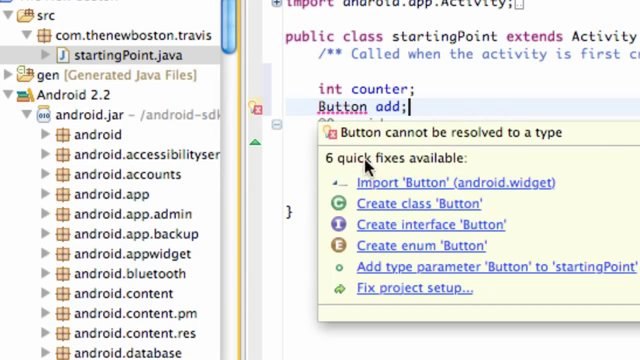Viewport: 640px width, 360px height.
Task: Click the Create interface purple I icon
Action: tap(339, 224)
